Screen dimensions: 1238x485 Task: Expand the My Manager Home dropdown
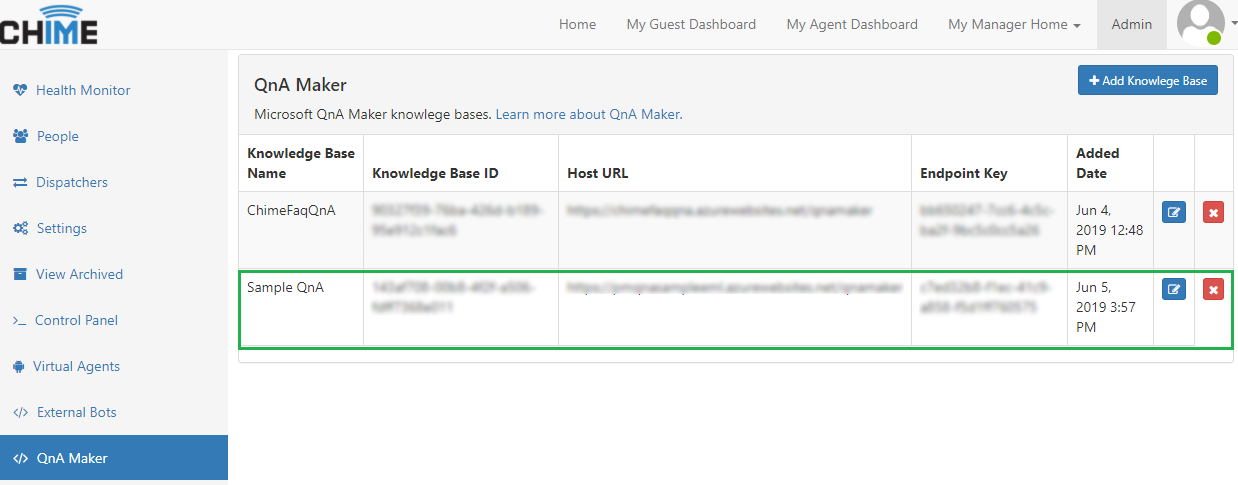[x=1014, y=24]
